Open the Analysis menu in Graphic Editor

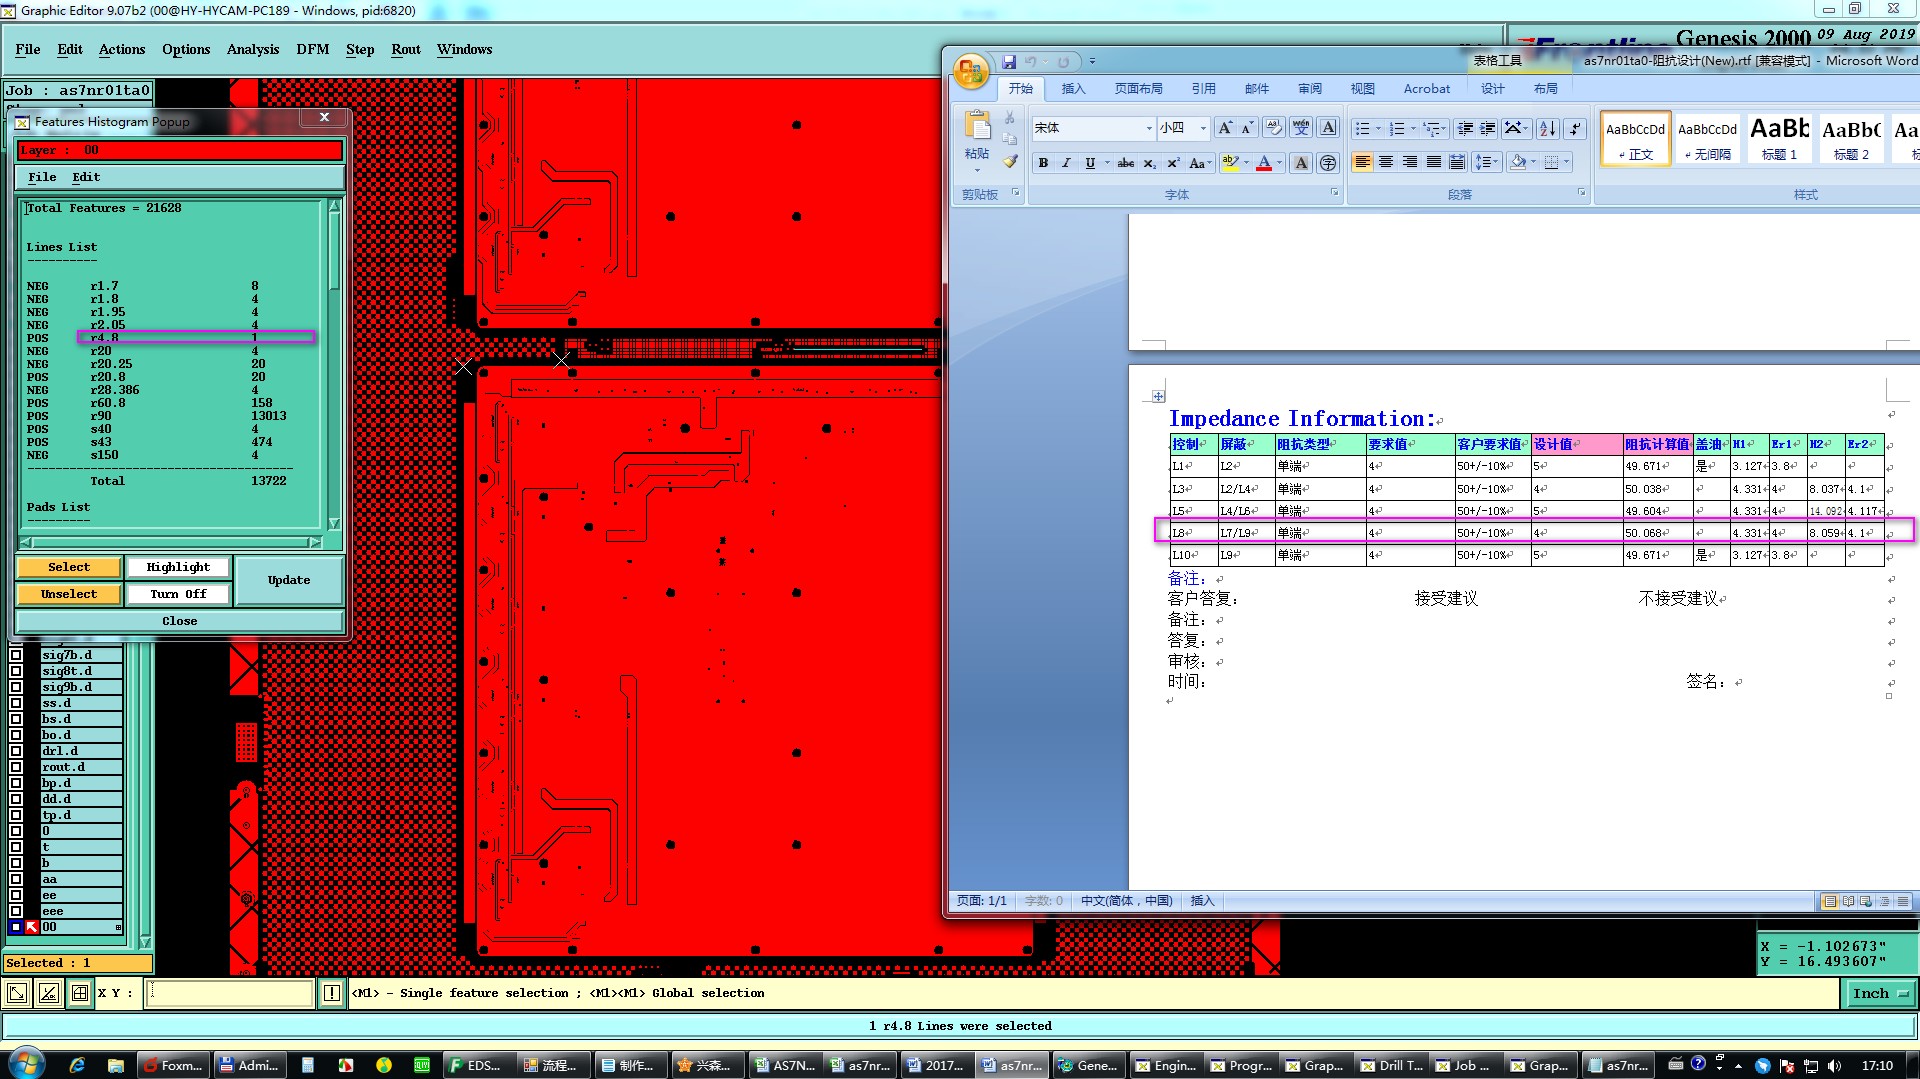coord(253,49)
